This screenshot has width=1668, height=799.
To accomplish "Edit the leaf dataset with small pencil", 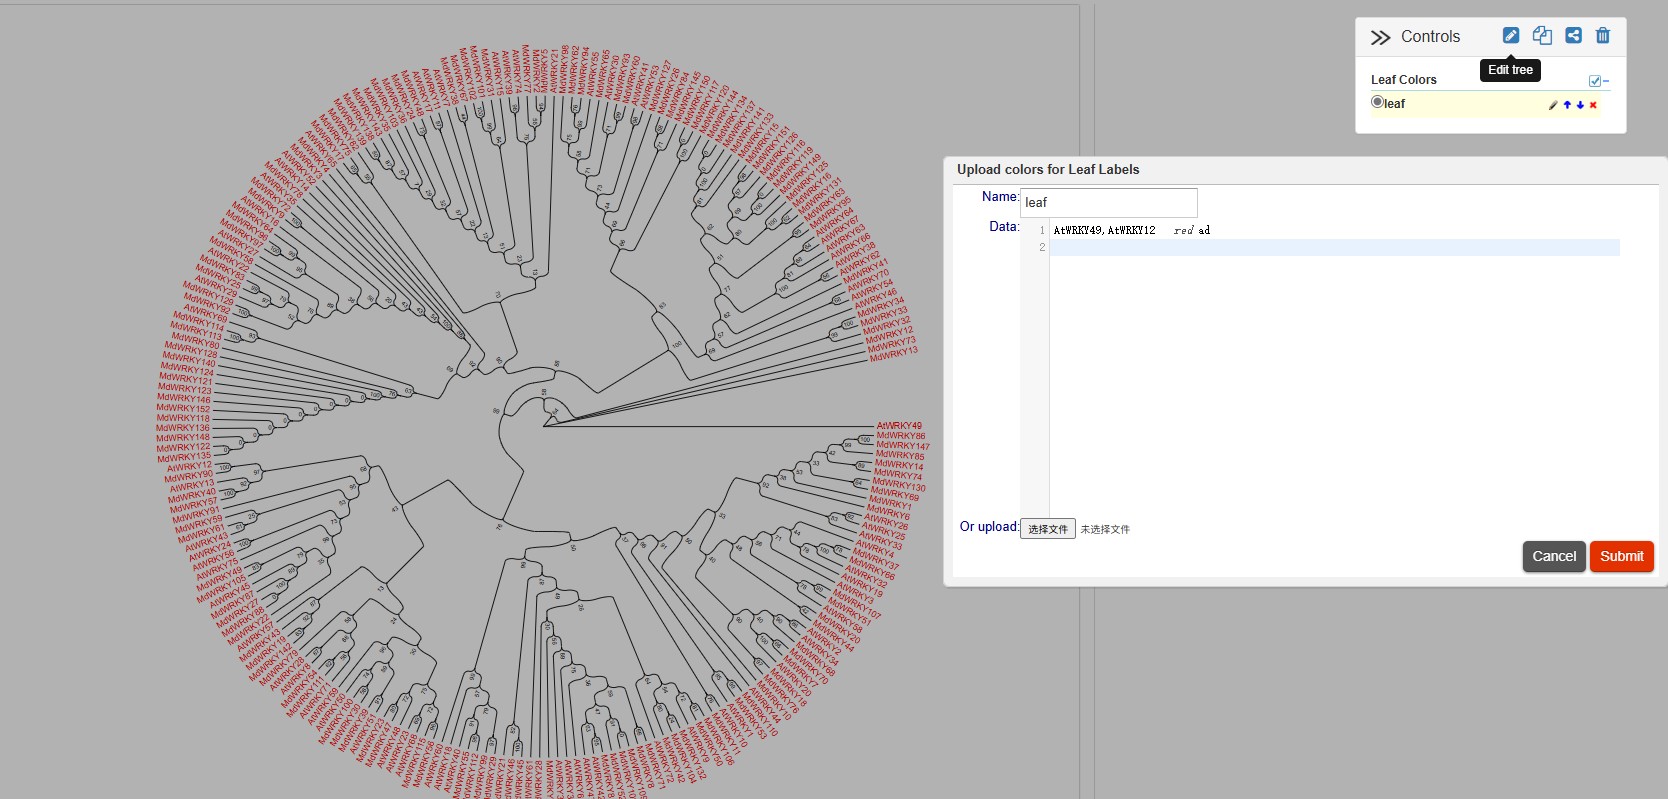I will click(1553, 105).
